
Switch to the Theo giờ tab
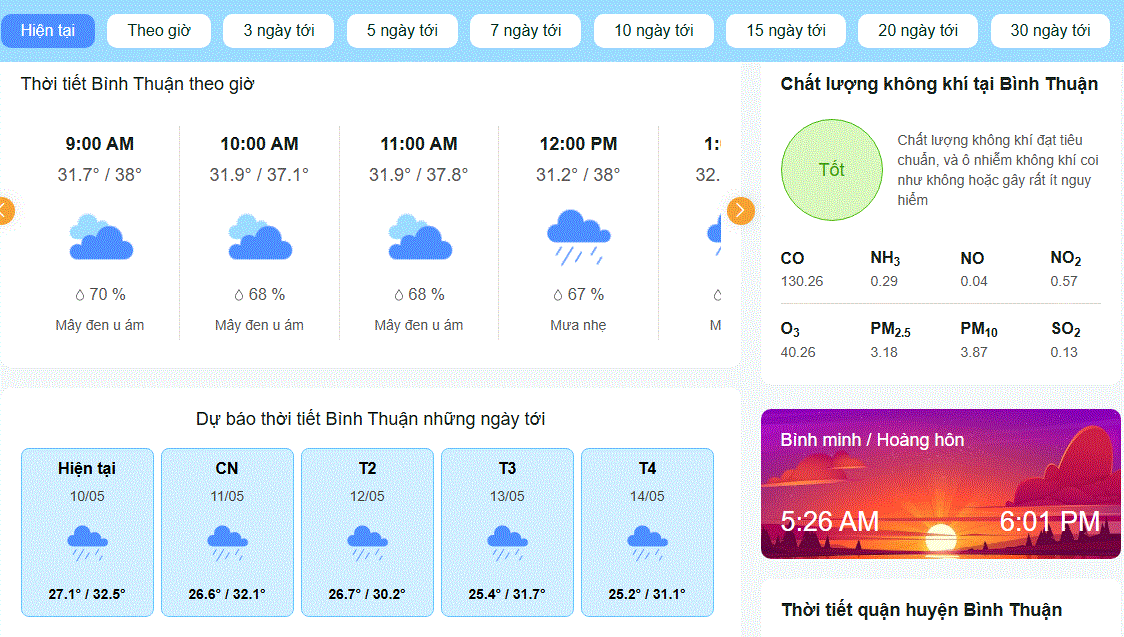point(159,31)
